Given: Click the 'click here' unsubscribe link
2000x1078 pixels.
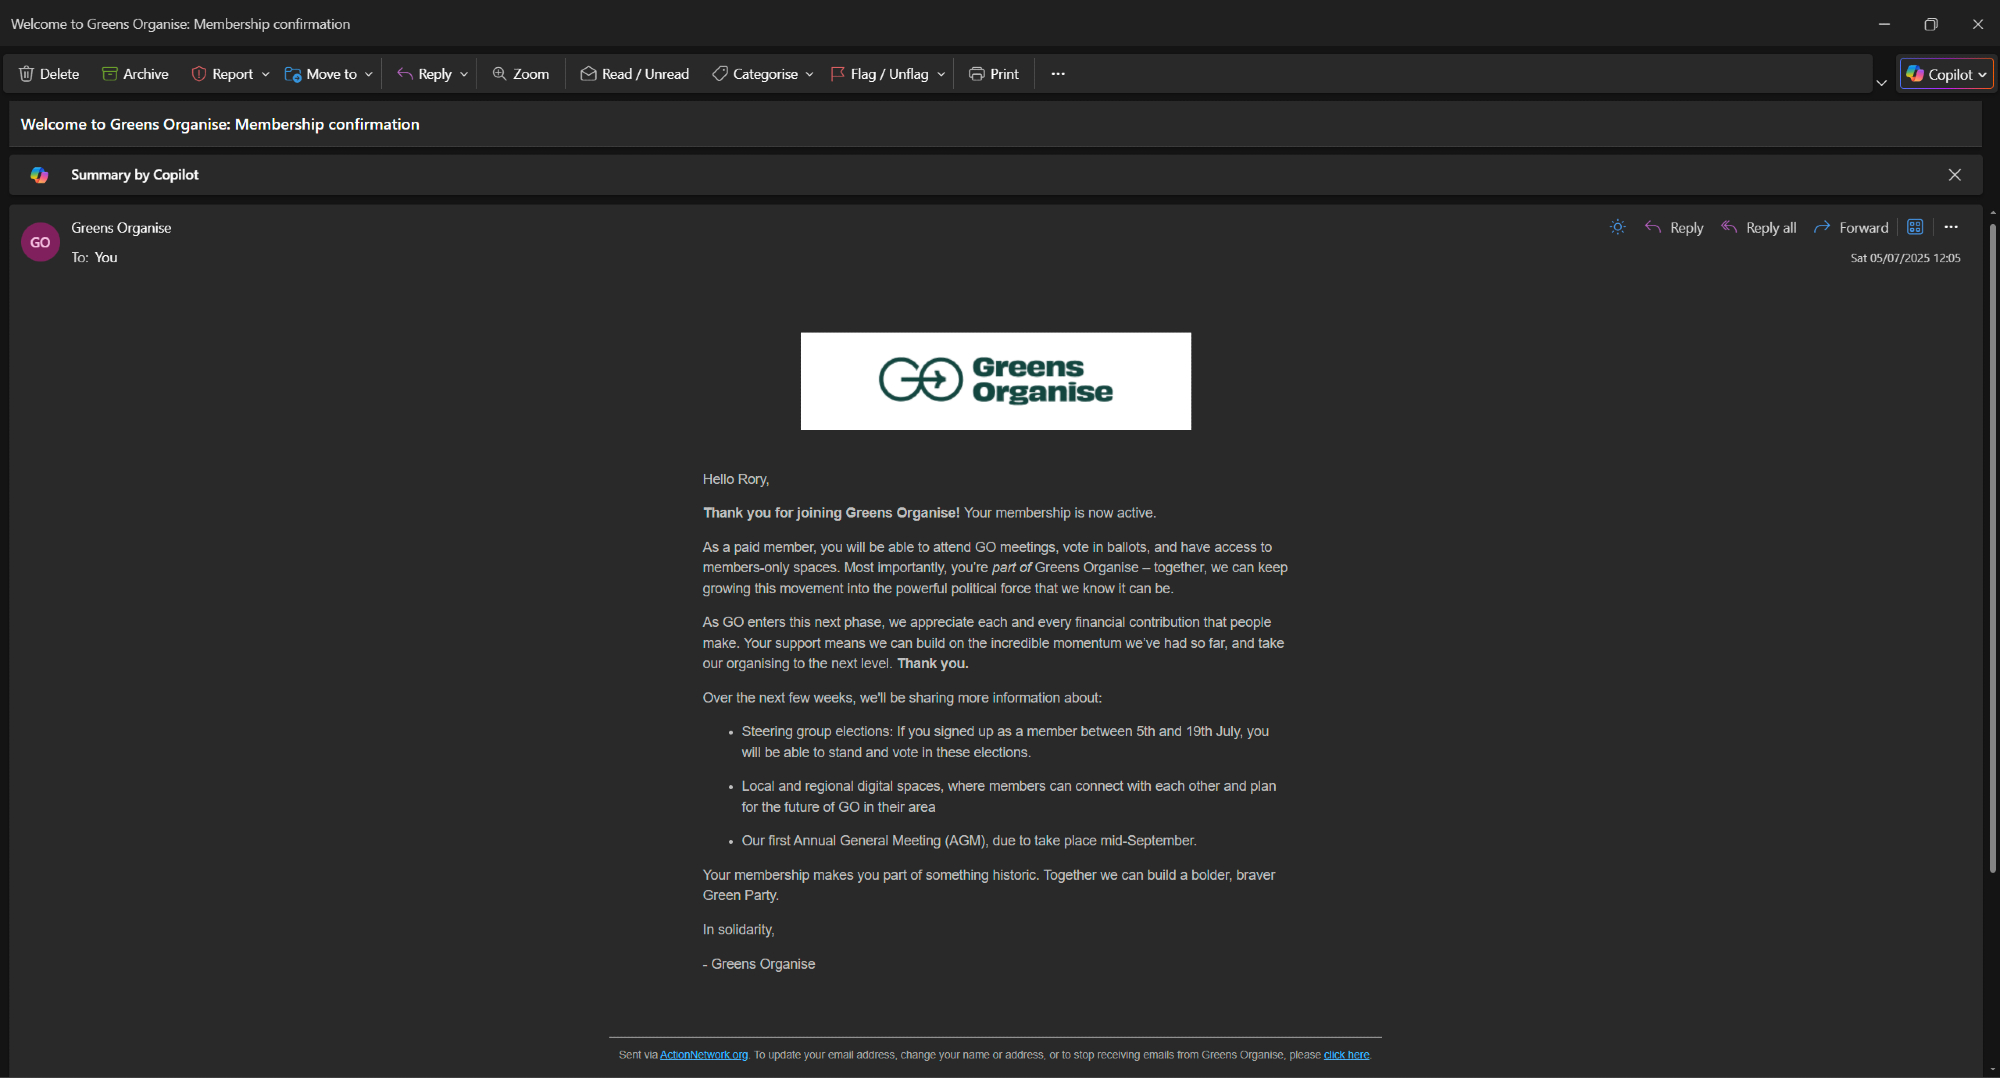Looking at the screenshot, I should (1346, 1055).
